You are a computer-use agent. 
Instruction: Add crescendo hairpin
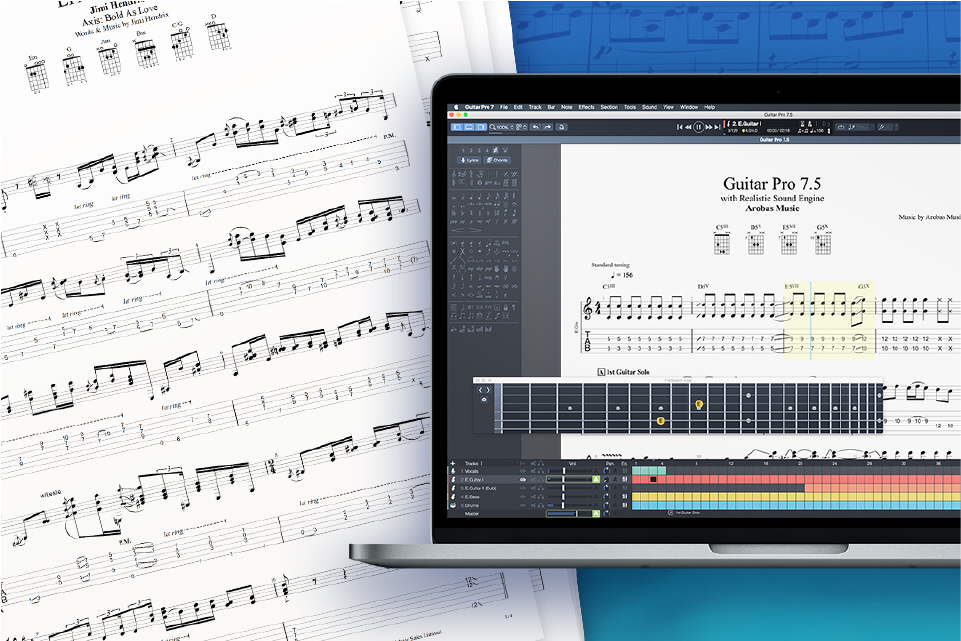point(458,230)
